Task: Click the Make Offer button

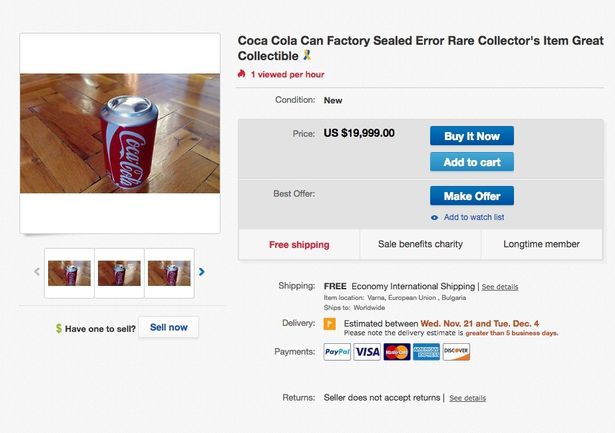Action: coord(471,195)
